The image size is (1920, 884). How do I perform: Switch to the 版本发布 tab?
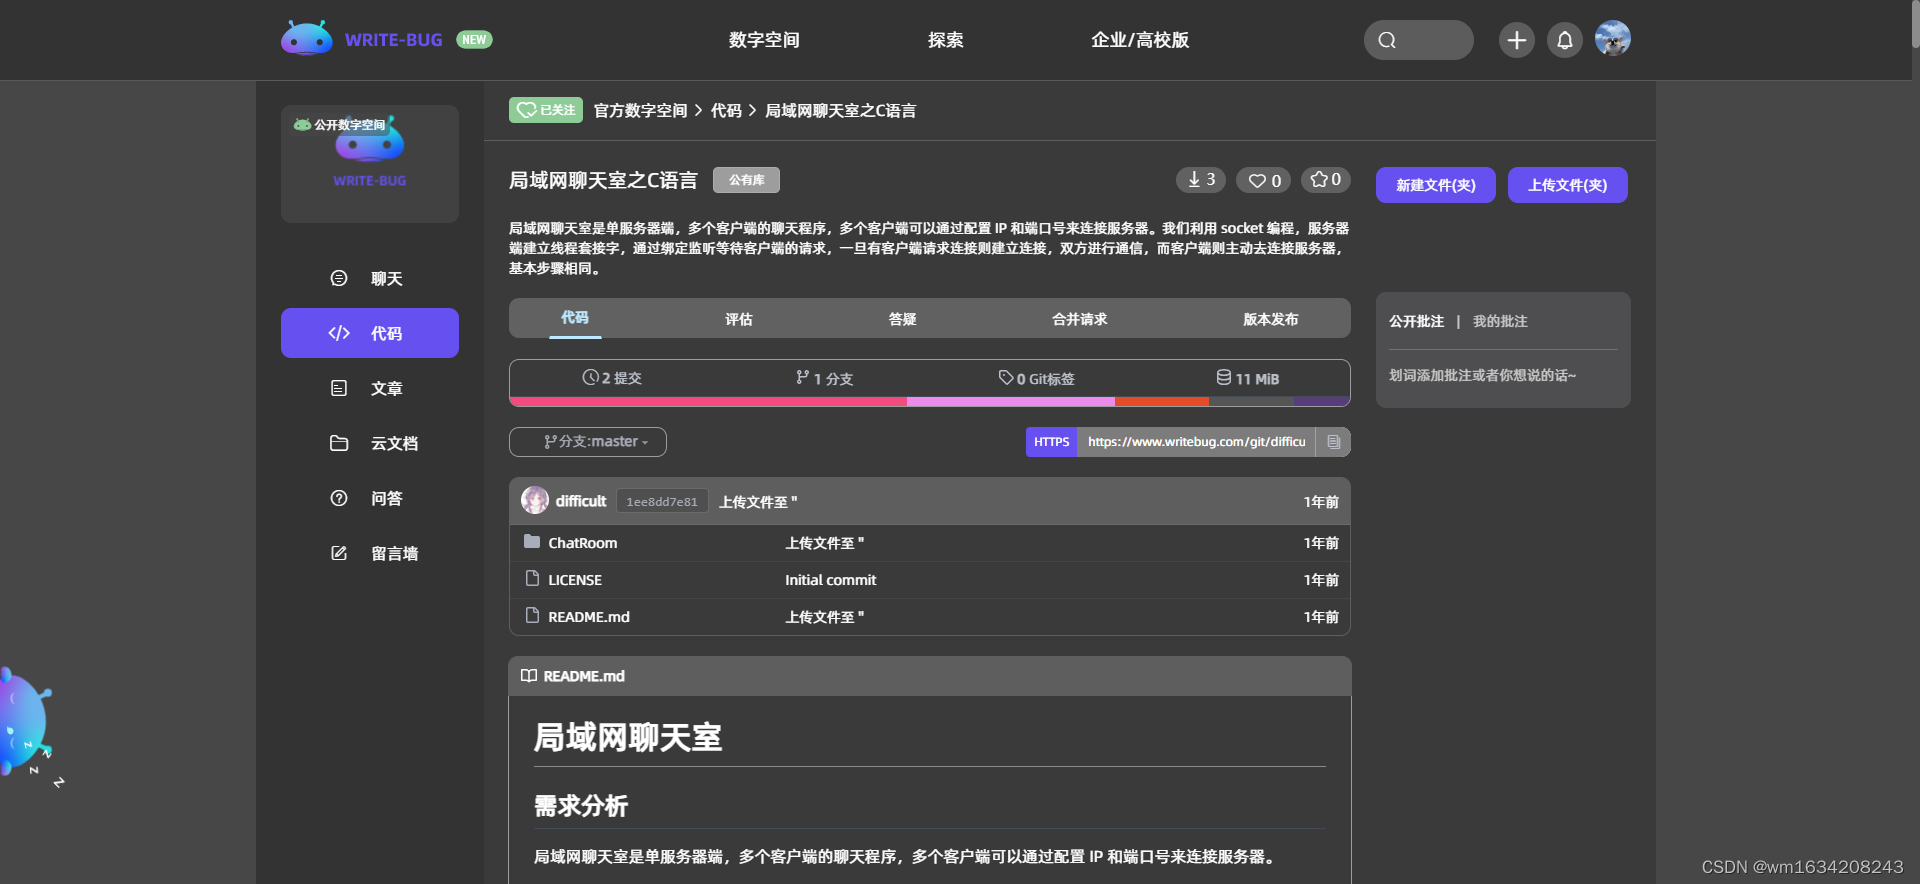coord(1270,319)
